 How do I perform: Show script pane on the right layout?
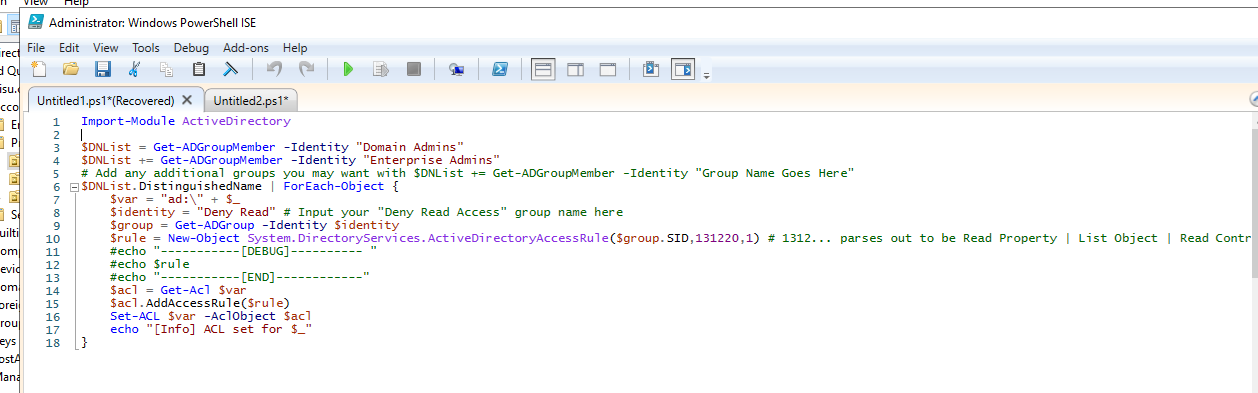click(x=575, y=69)
